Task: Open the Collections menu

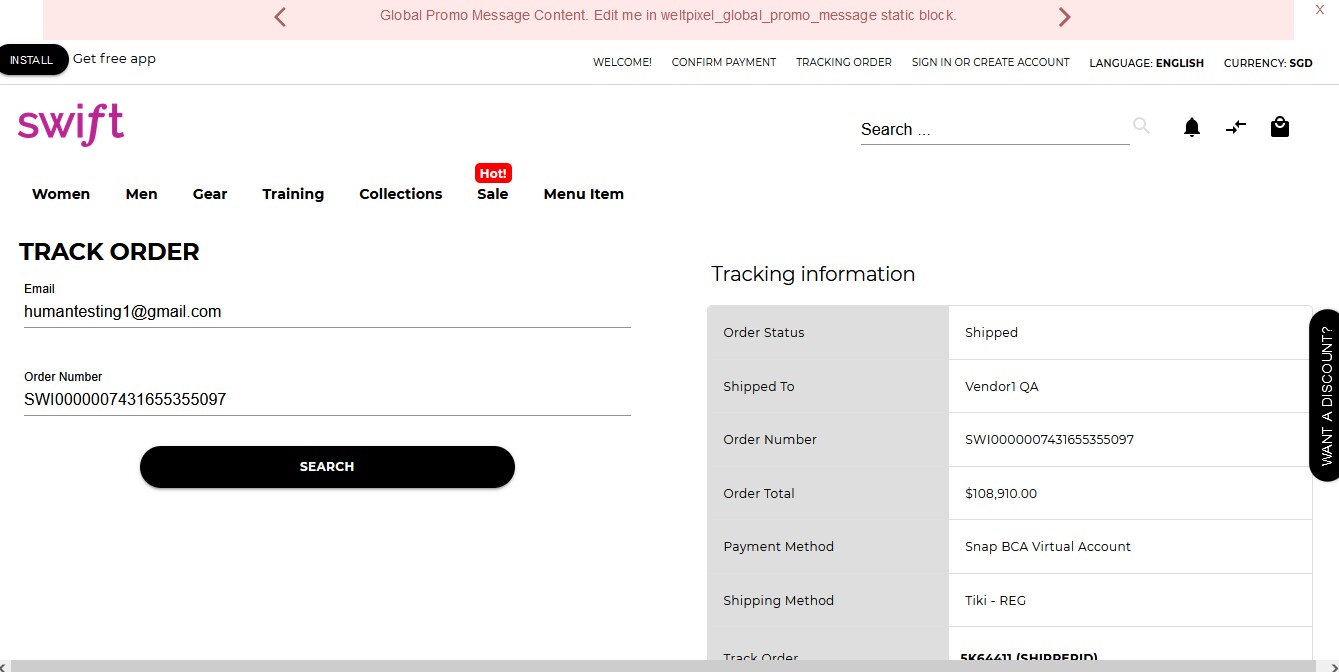Action: click(x=400, y=194)
